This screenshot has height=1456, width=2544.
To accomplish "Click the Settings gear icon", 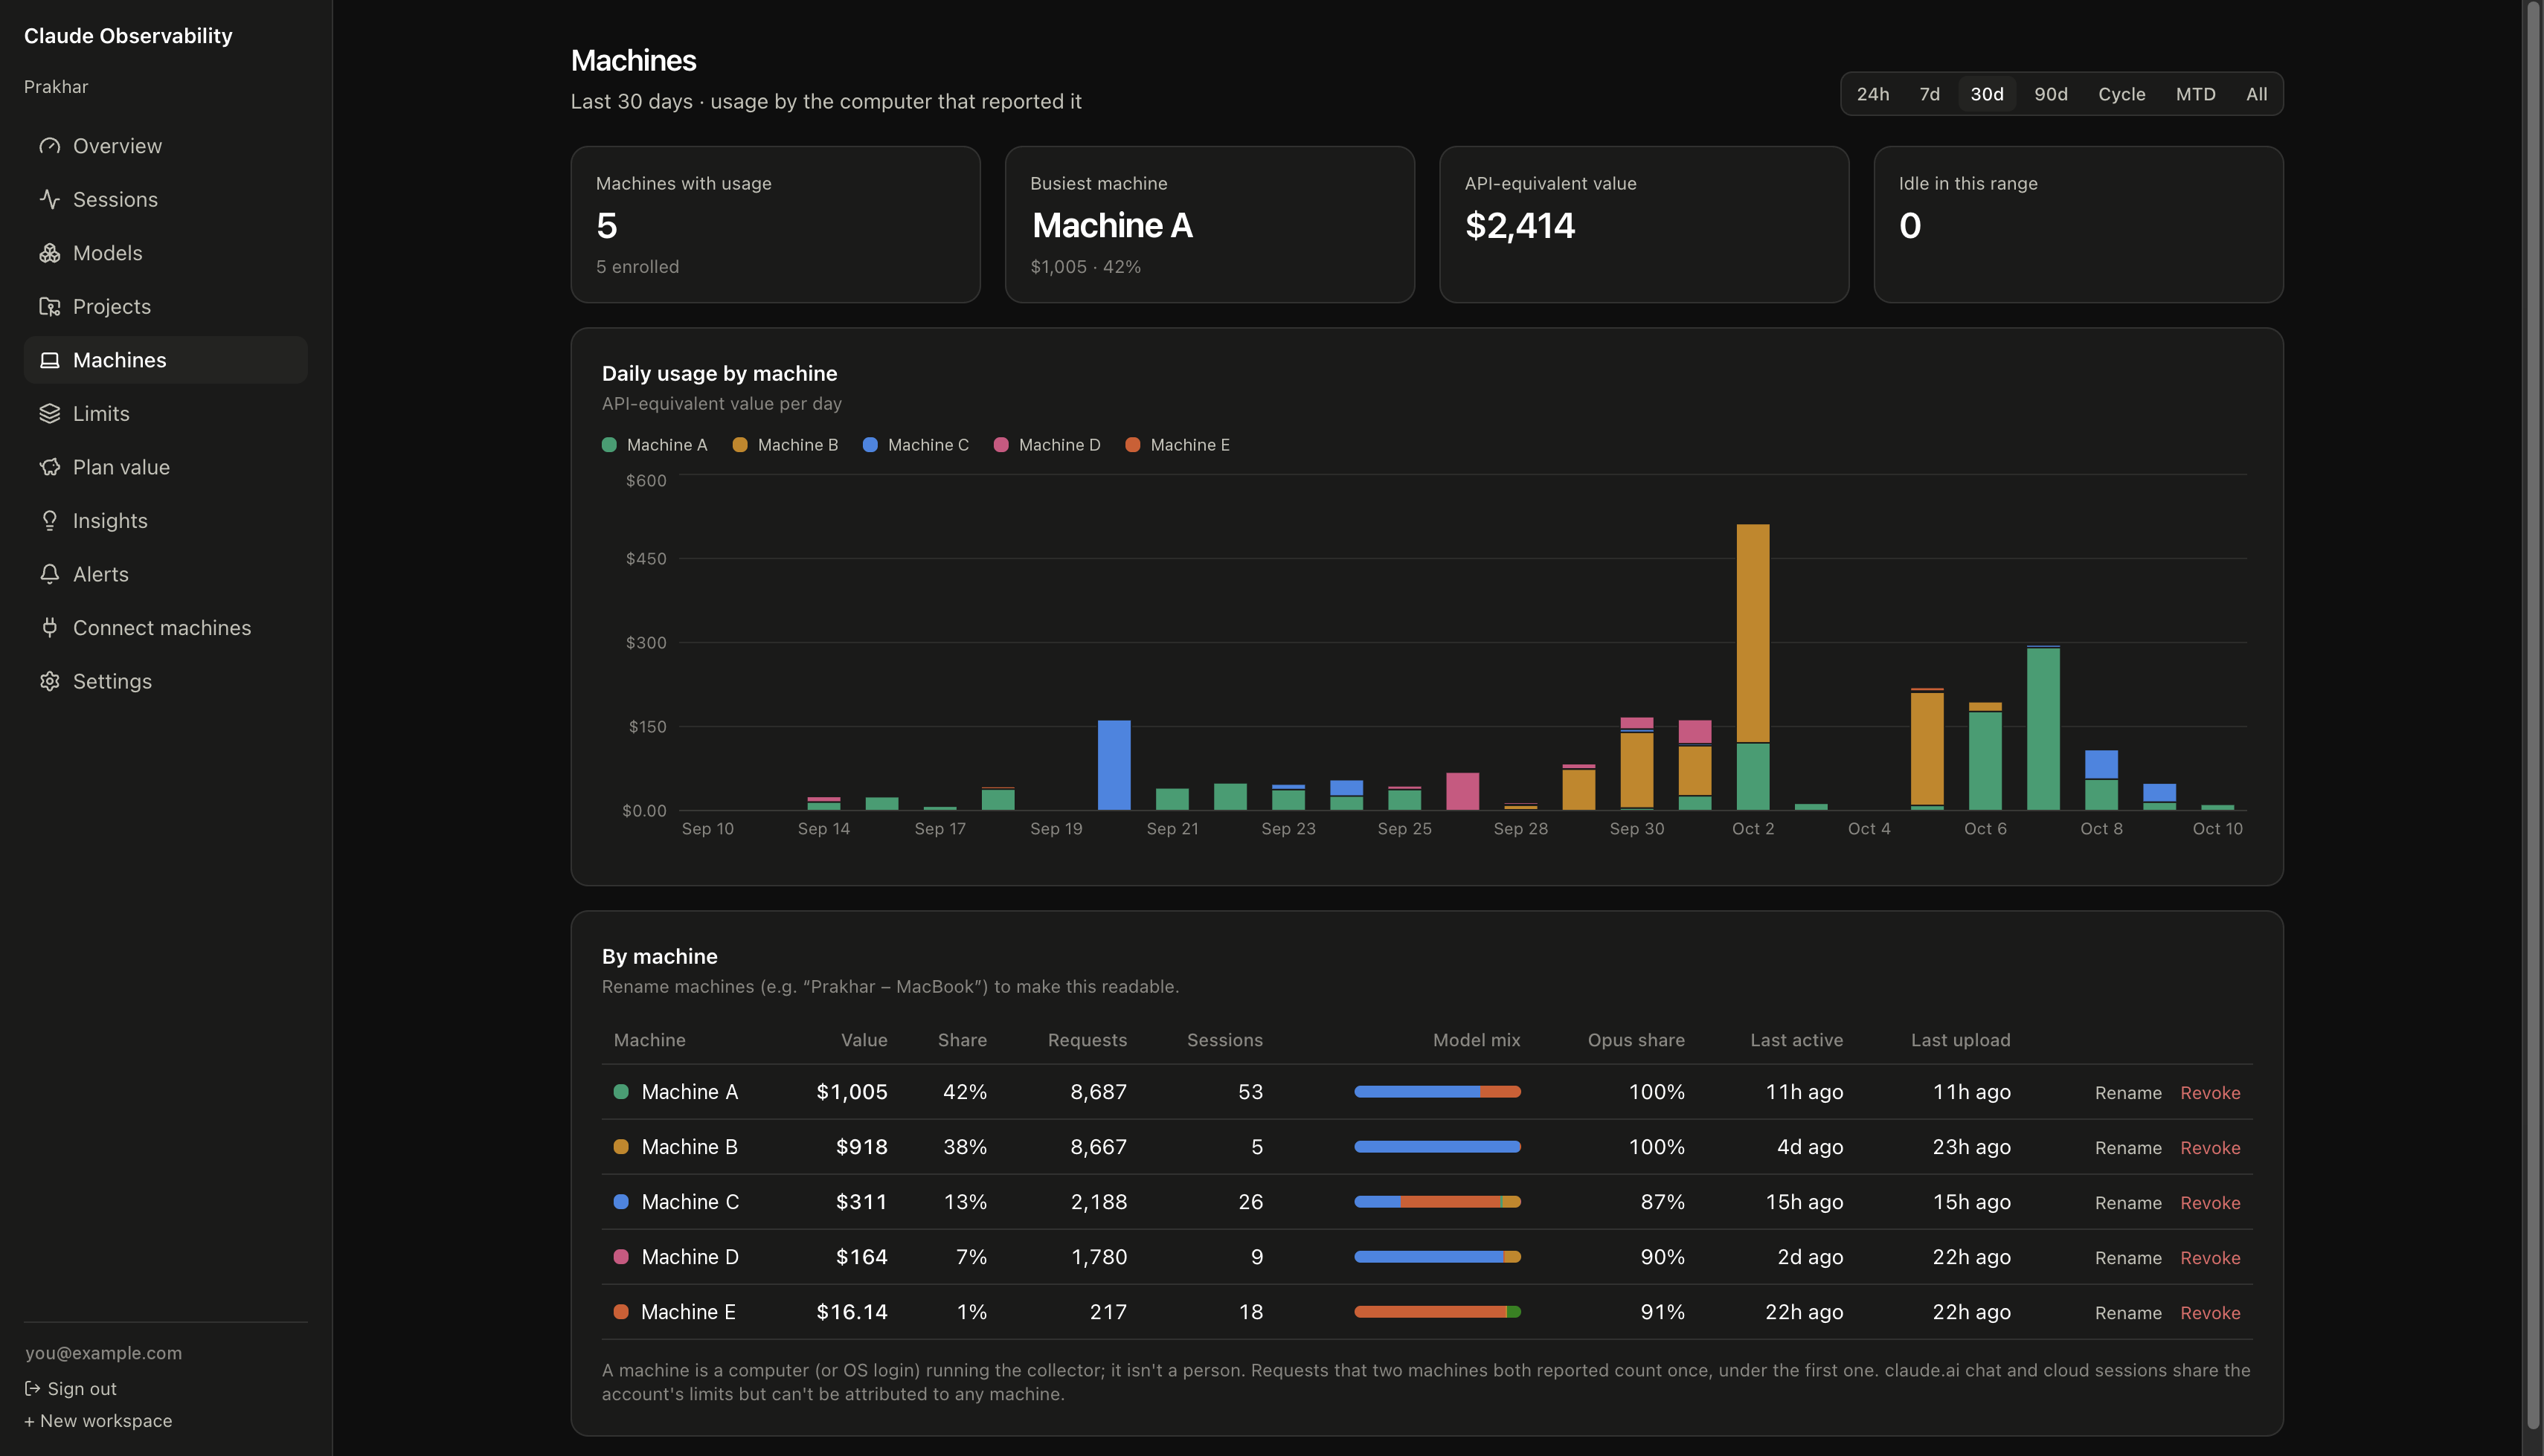I will coord(49,681).
